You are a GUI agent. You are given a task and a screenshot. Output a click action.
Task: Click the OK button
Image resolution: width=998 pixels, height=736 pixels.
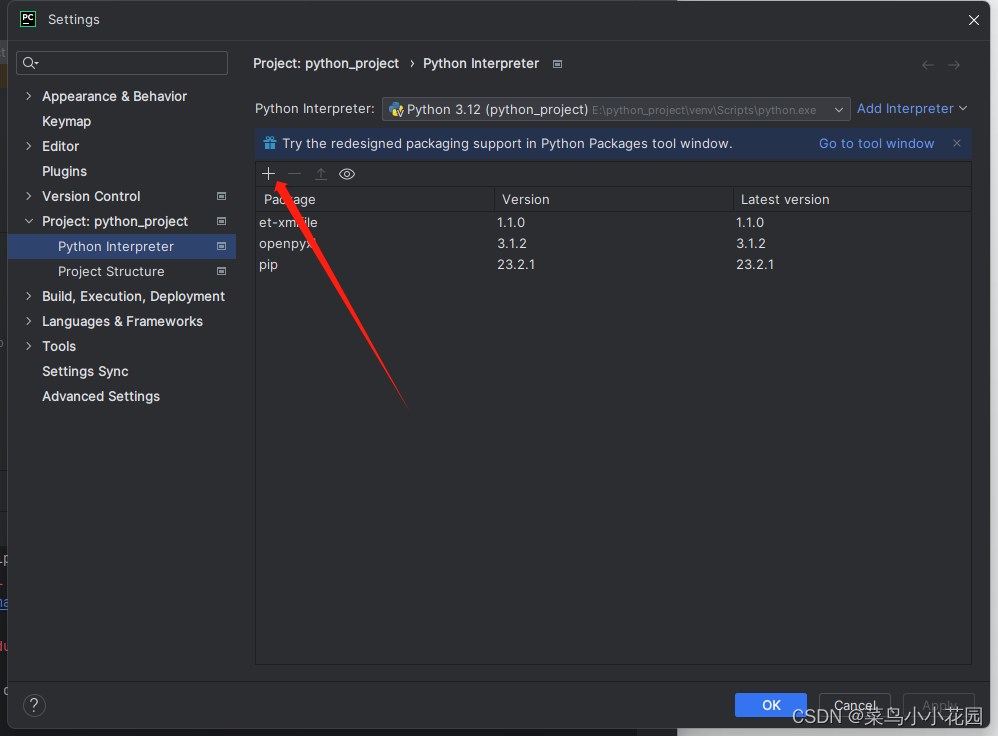click(771, 705)
